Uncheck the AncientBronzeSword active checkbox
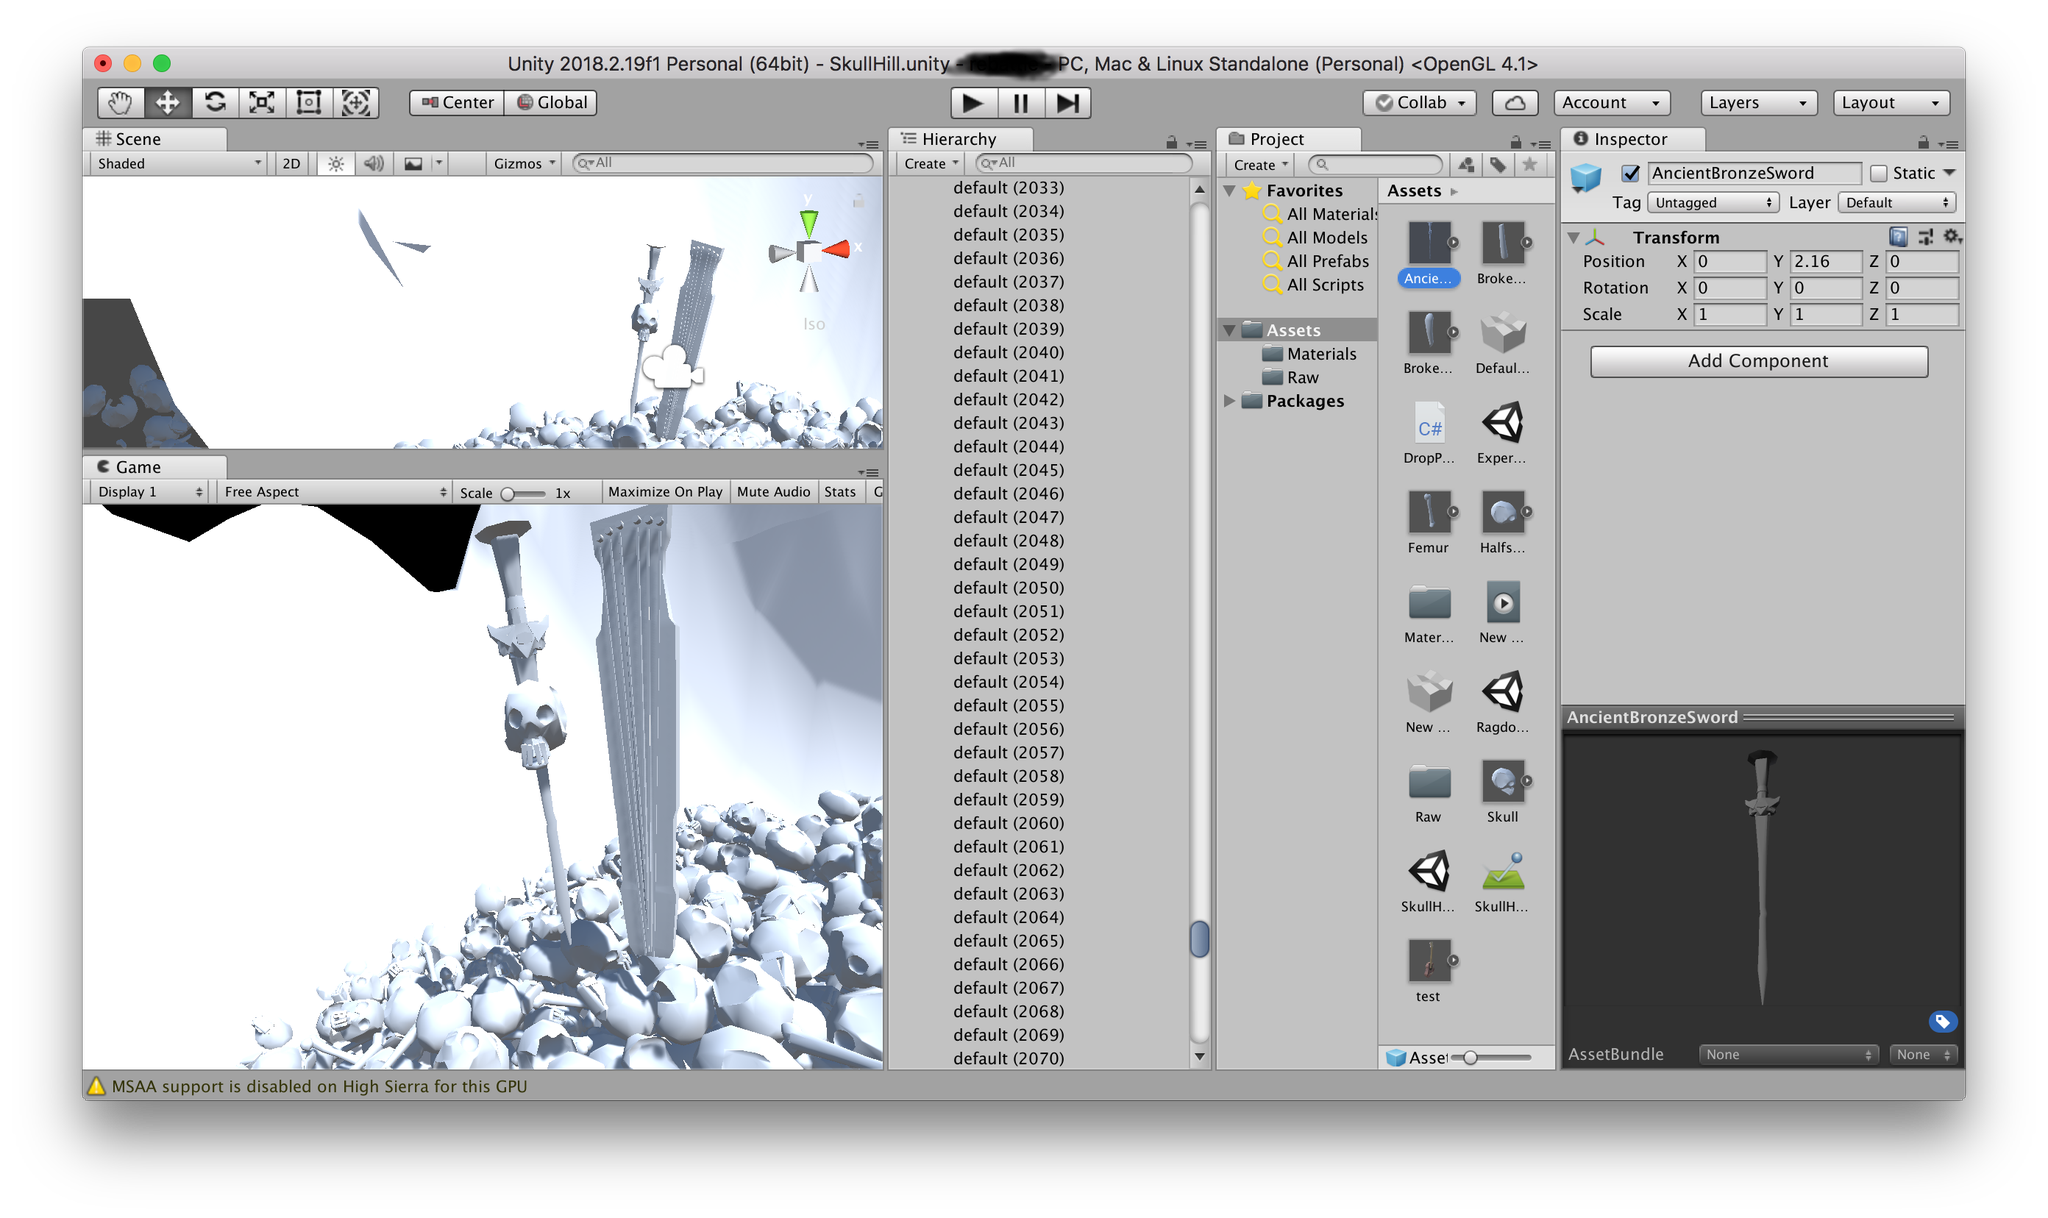 click(1631, 173)
